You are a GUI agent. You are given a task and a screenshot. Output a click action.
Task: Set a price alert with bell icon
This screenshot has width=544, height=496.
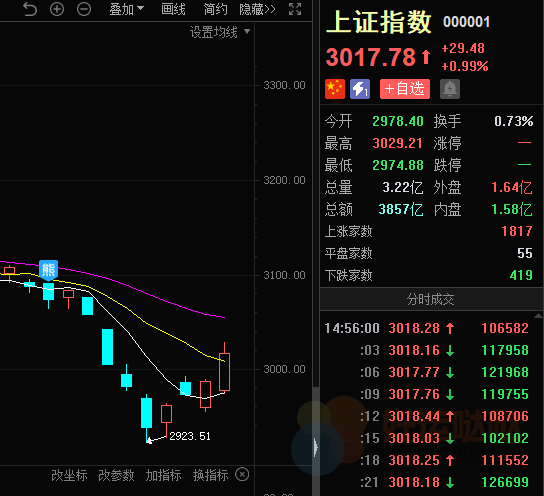coord(450,89)
